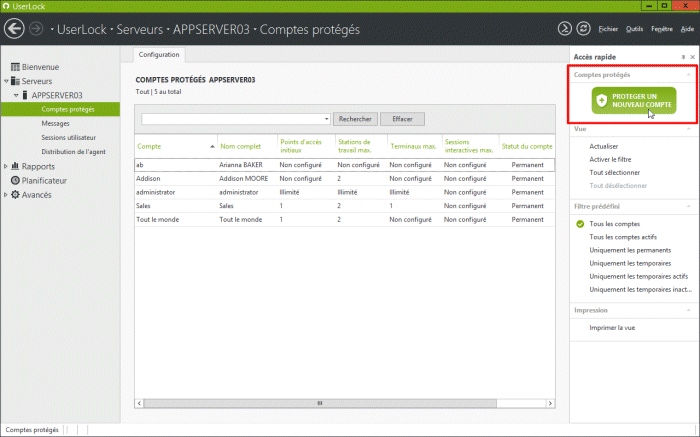Open Bienvenue in the sidebar
Image resolution: width=700 pixels, height=437 pixels.
[40, 67]
